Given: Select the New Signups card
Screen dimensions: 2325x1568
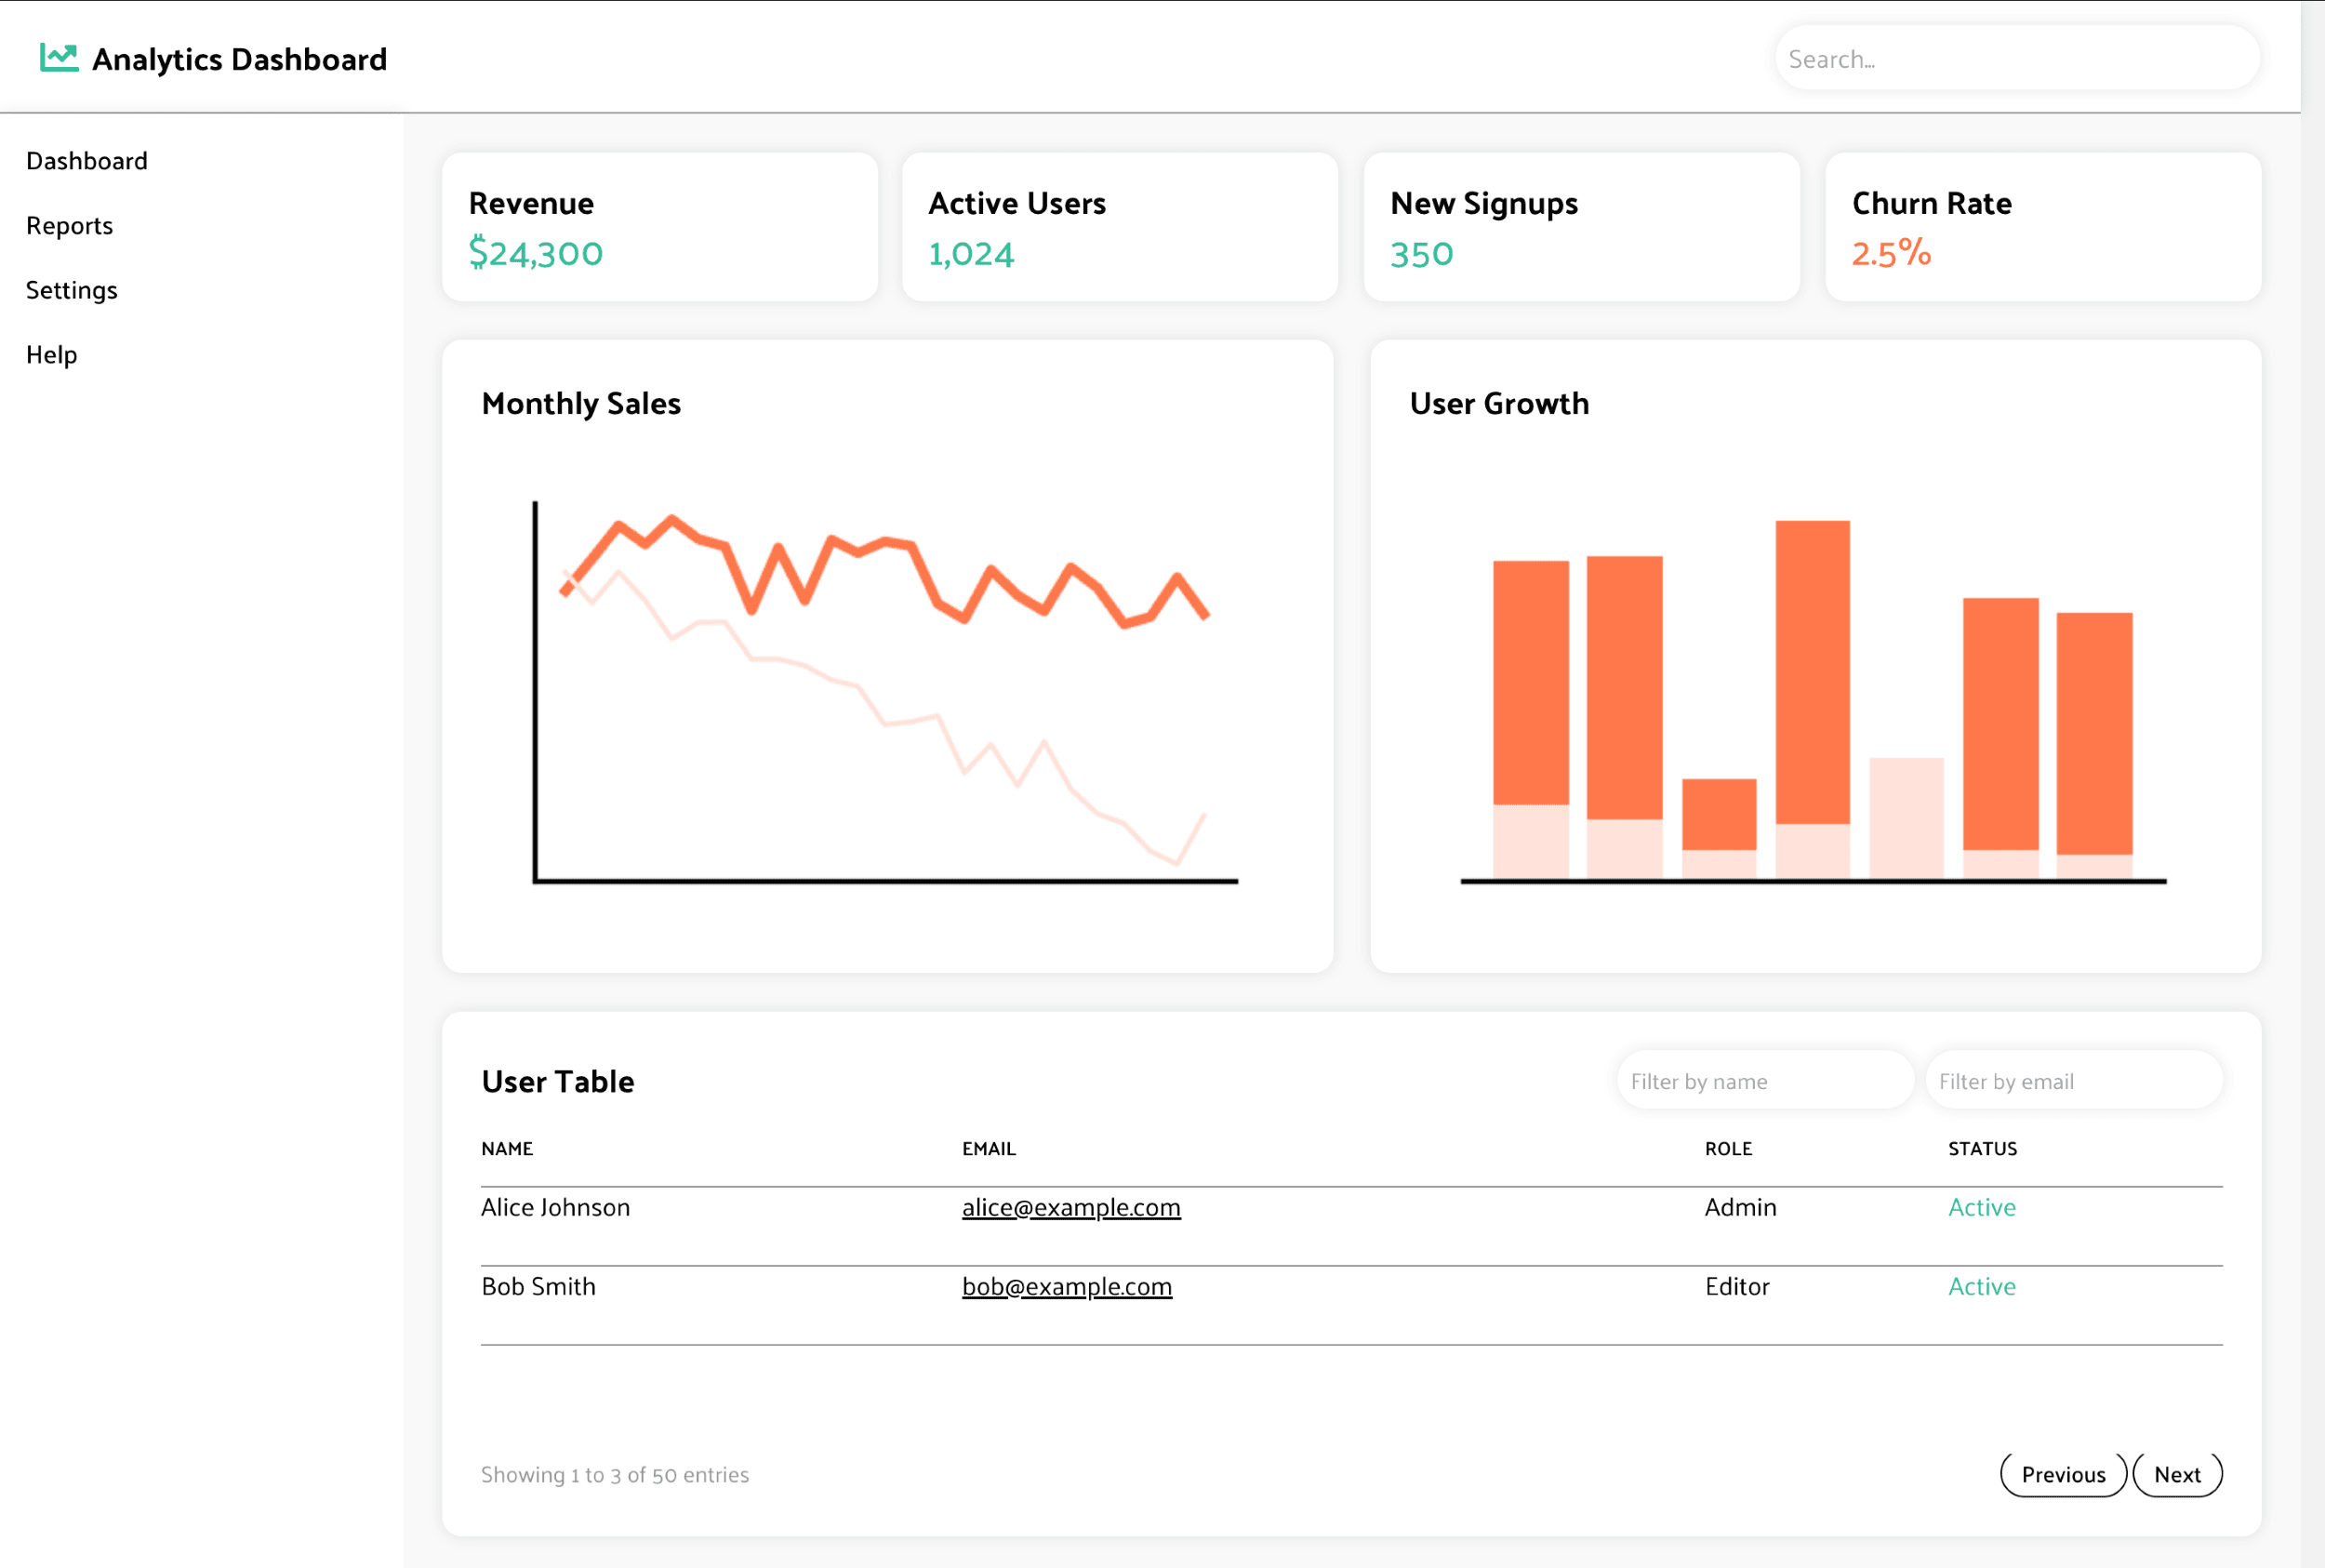Looking at the screenshot, I should point(1580,227).
